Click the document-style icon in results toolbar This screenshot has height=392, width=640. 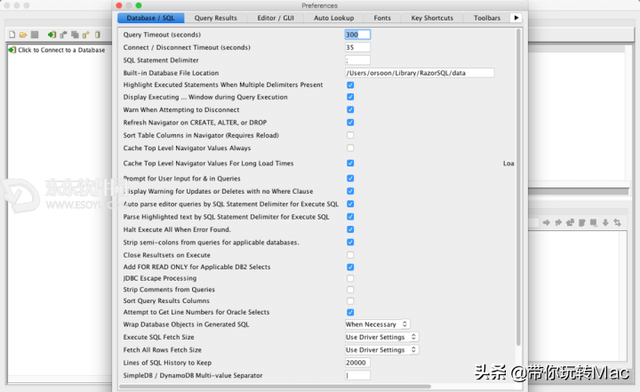[x=582, y=223]
